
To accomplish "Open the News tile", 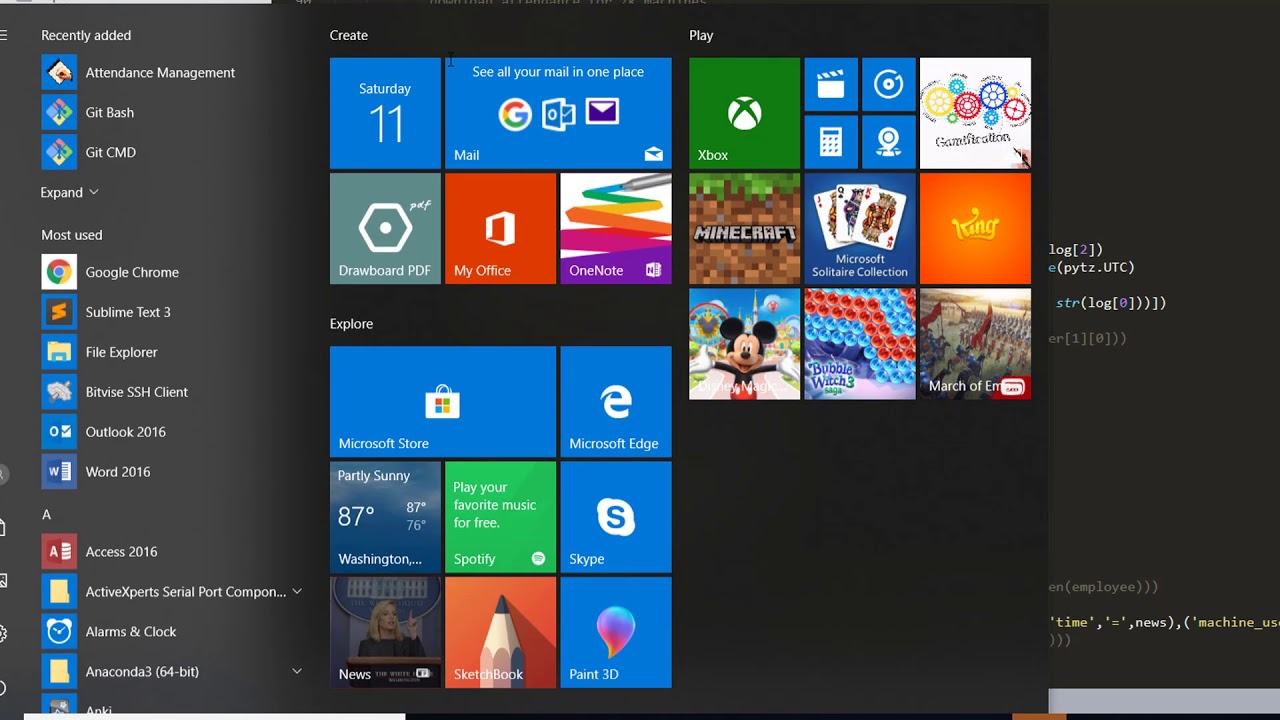I will pyautogui.click(x=385, y=633).
